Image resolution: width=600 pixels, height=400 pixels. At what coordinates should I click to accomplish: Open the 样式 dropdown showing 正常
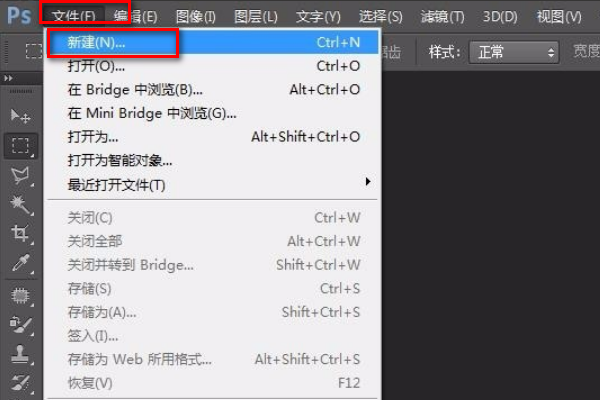click(514, 52)
